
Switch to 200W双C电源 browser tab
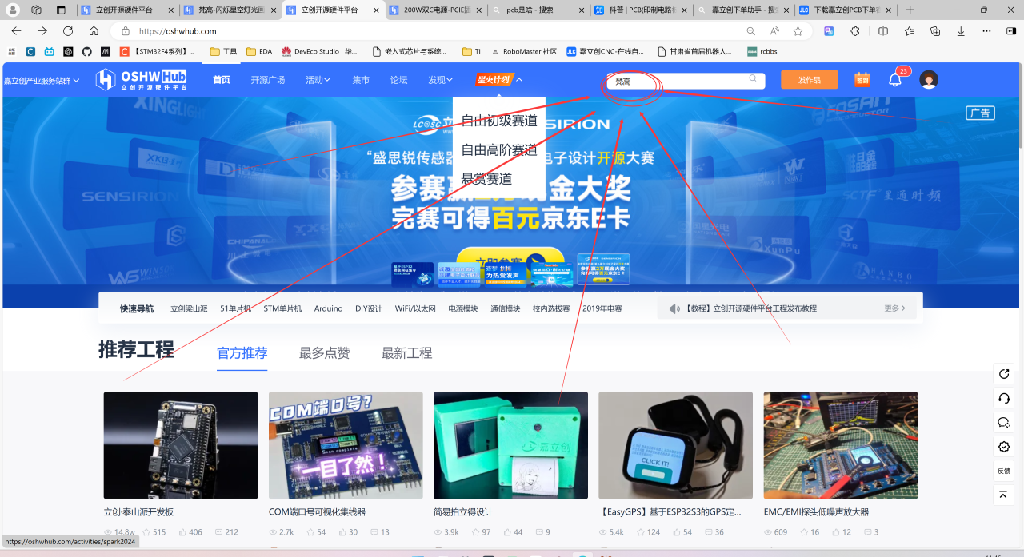tap(436, 10)
